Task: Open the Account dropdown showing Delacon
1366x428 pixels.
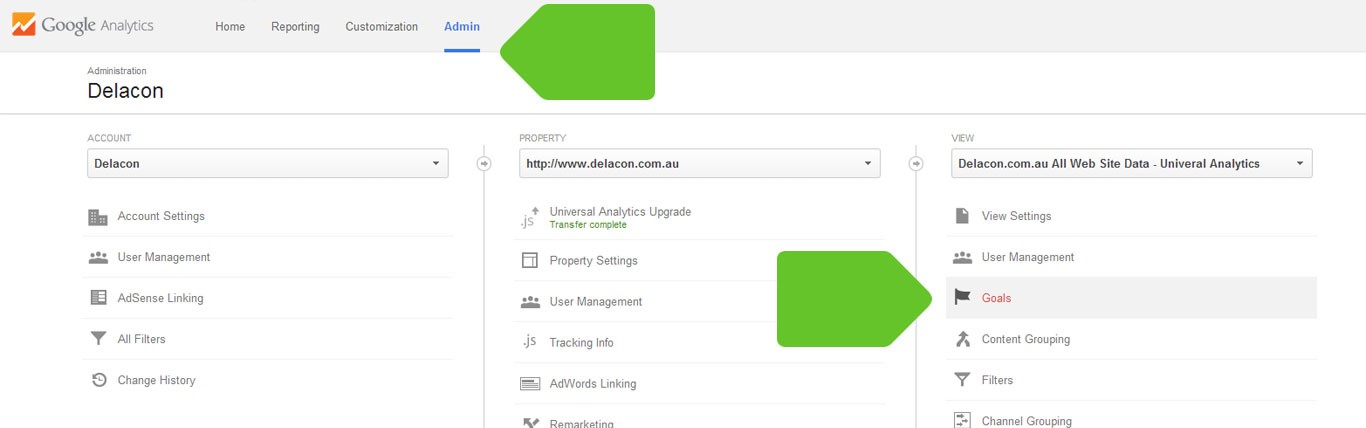Action: pyautogui.click(x=268, y=163)
